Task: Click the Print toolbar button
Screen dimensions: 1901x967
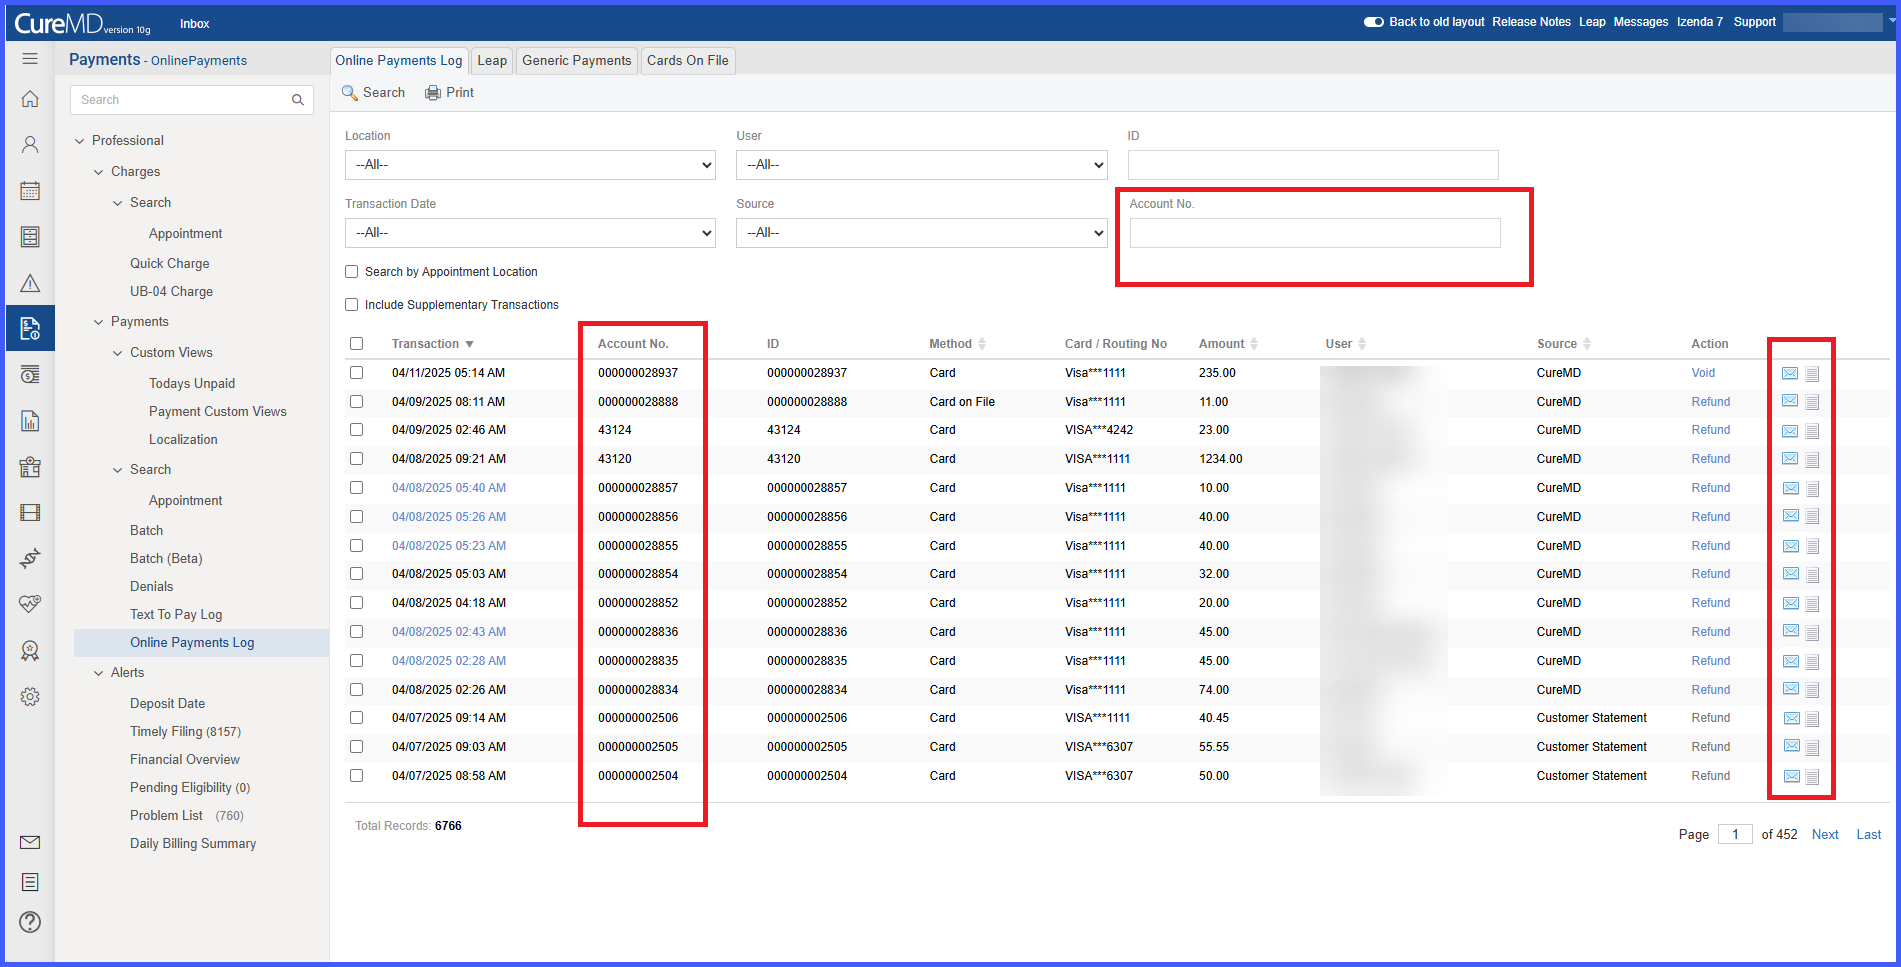Action: coord(449,92)
